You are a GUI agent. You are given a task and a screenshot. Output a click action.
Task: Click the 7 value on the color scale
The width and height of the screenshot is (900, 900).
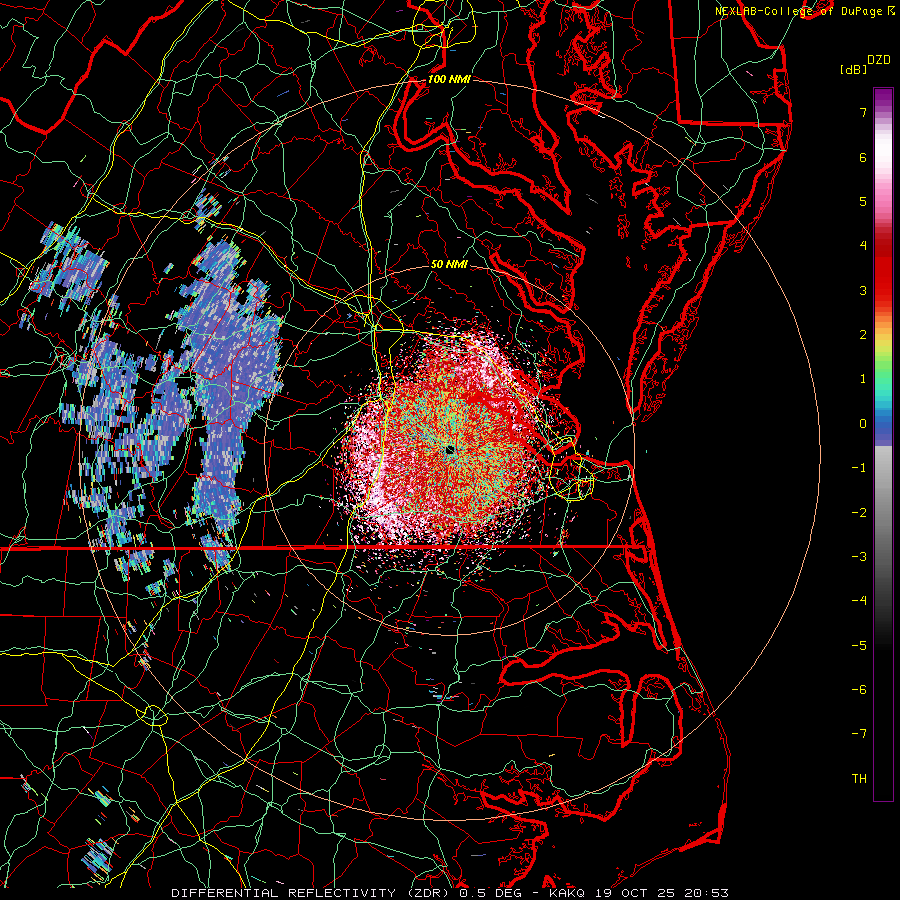pos(863,112)
